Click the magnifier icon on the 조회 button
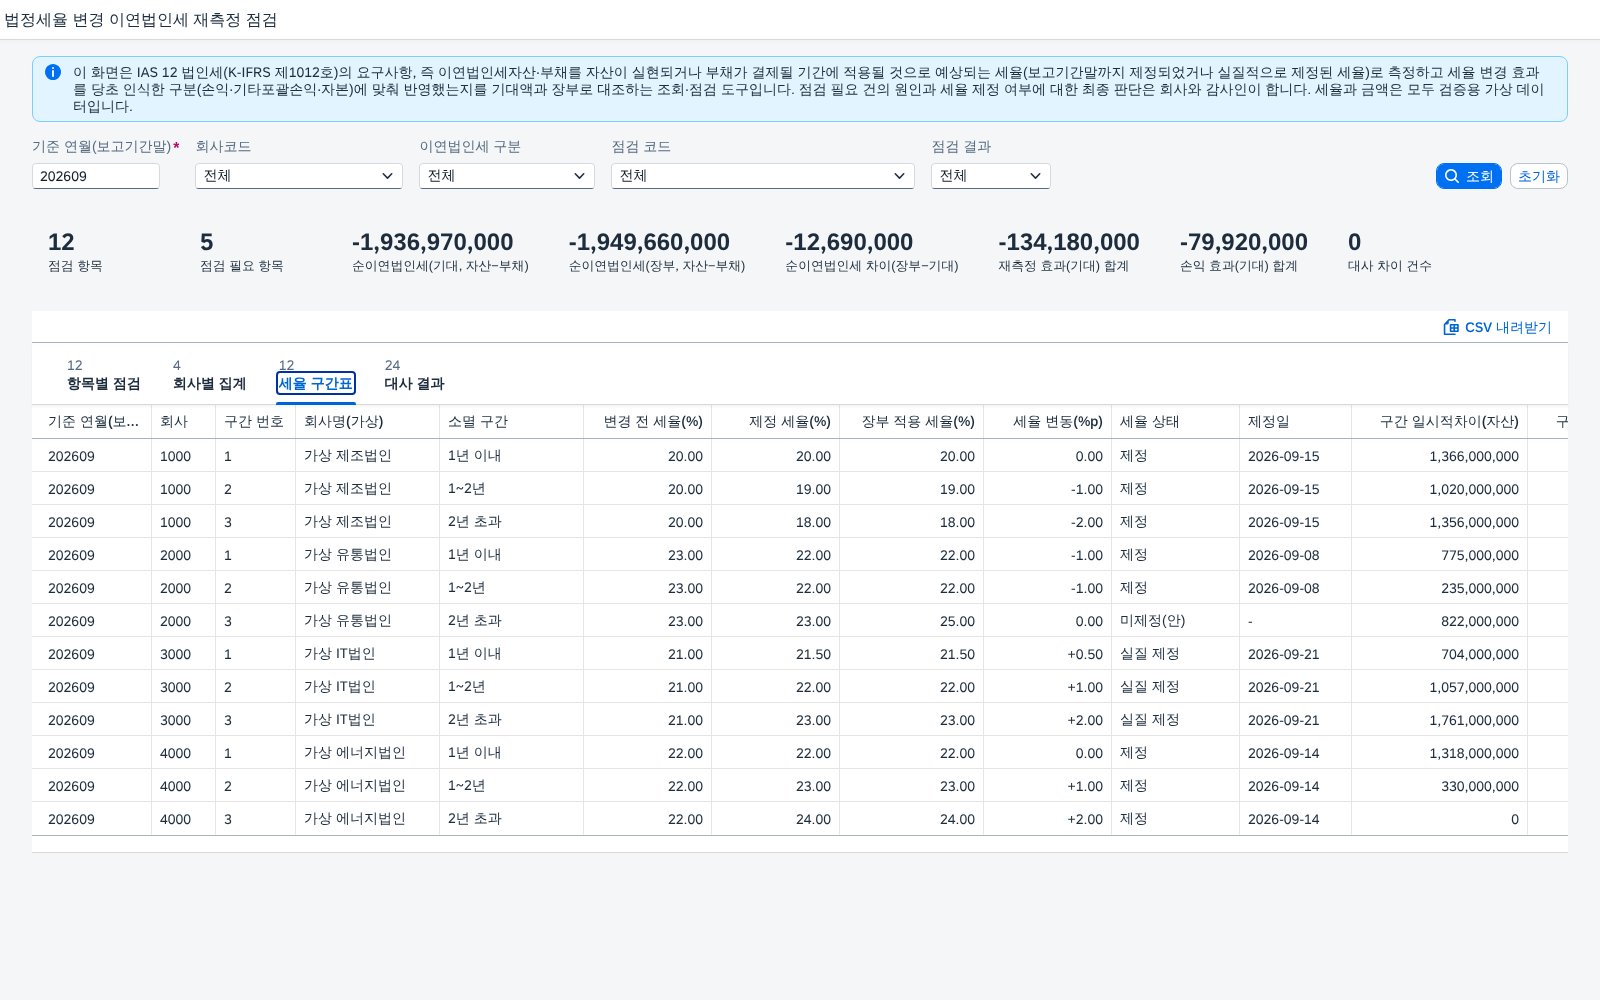 (x=1452, y=176)
